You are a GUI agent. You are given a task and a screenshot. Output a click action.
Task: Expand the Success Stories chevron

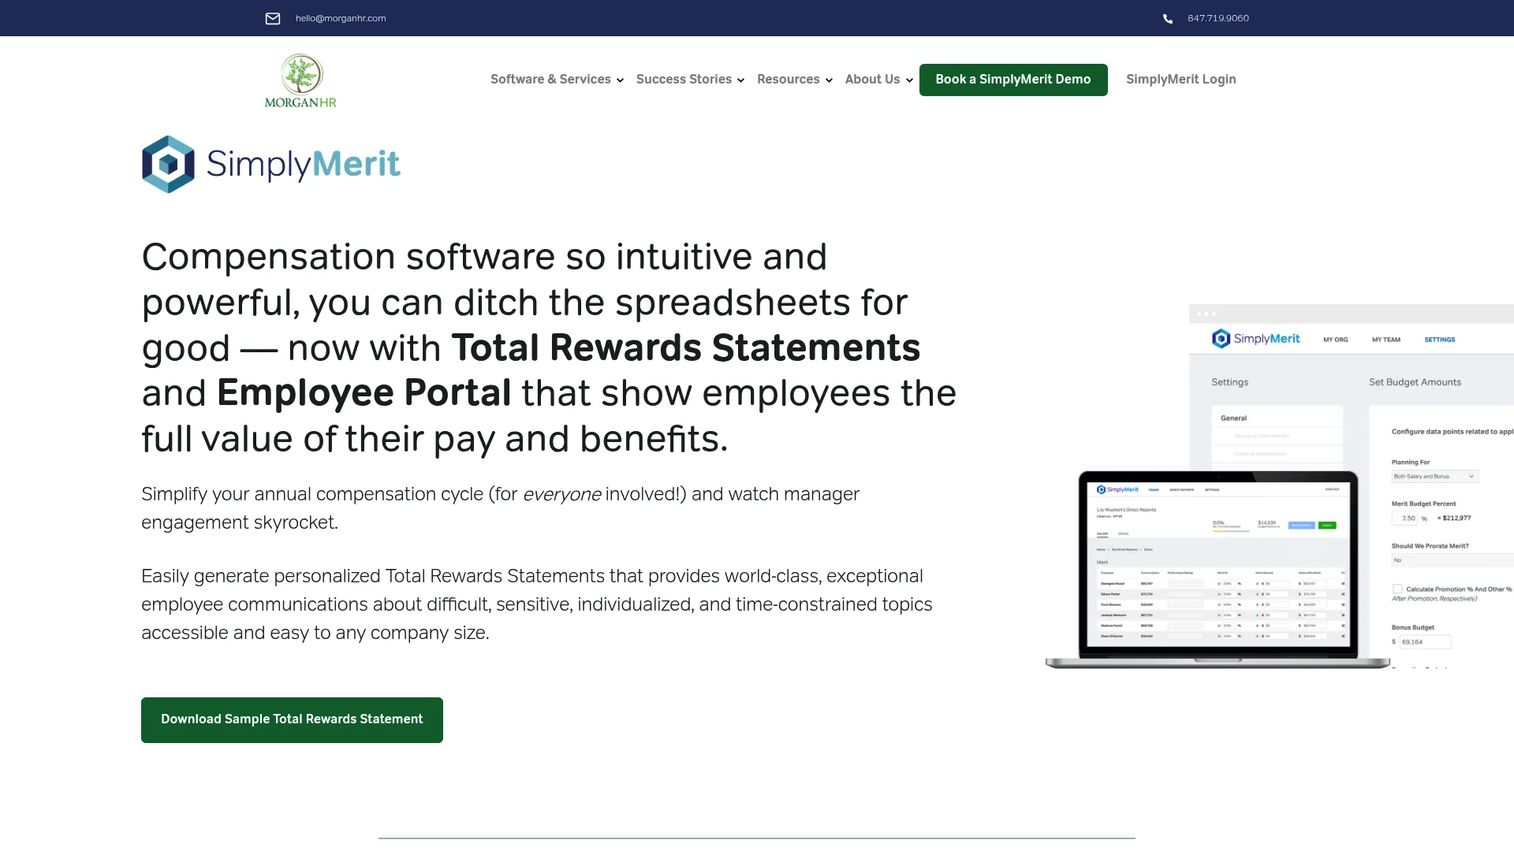pyautogui.click(x=741, y=80)
